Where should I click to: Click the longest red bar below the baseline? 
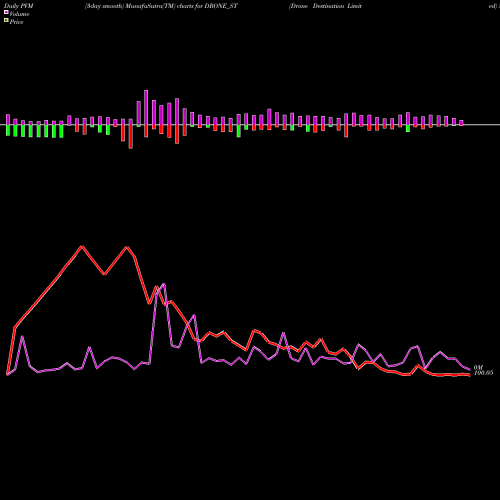coord(131,137)
